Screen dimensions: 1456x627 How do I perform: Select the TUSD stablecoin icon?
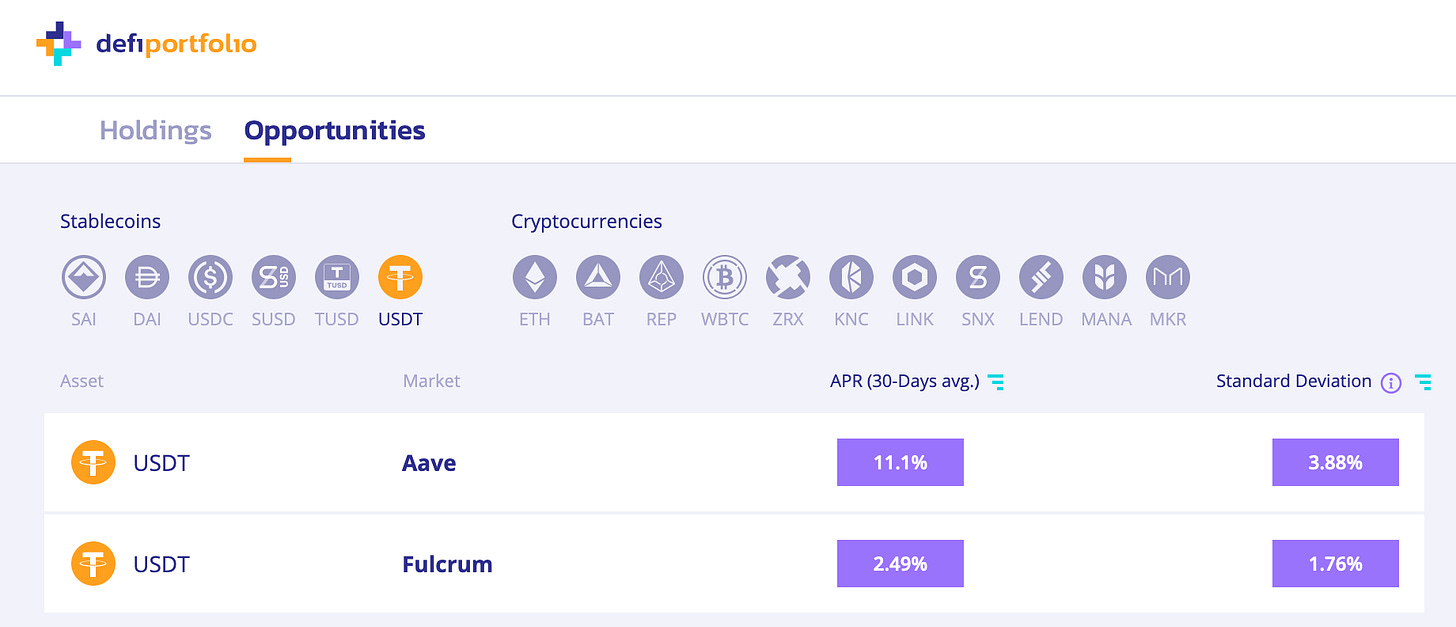tap(337, 277)
